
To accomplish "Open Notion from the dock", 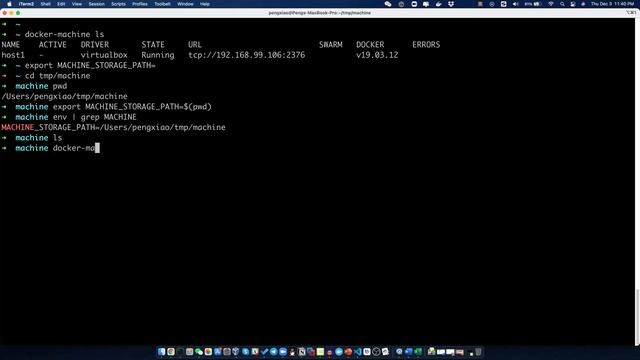I will (301, 351).
